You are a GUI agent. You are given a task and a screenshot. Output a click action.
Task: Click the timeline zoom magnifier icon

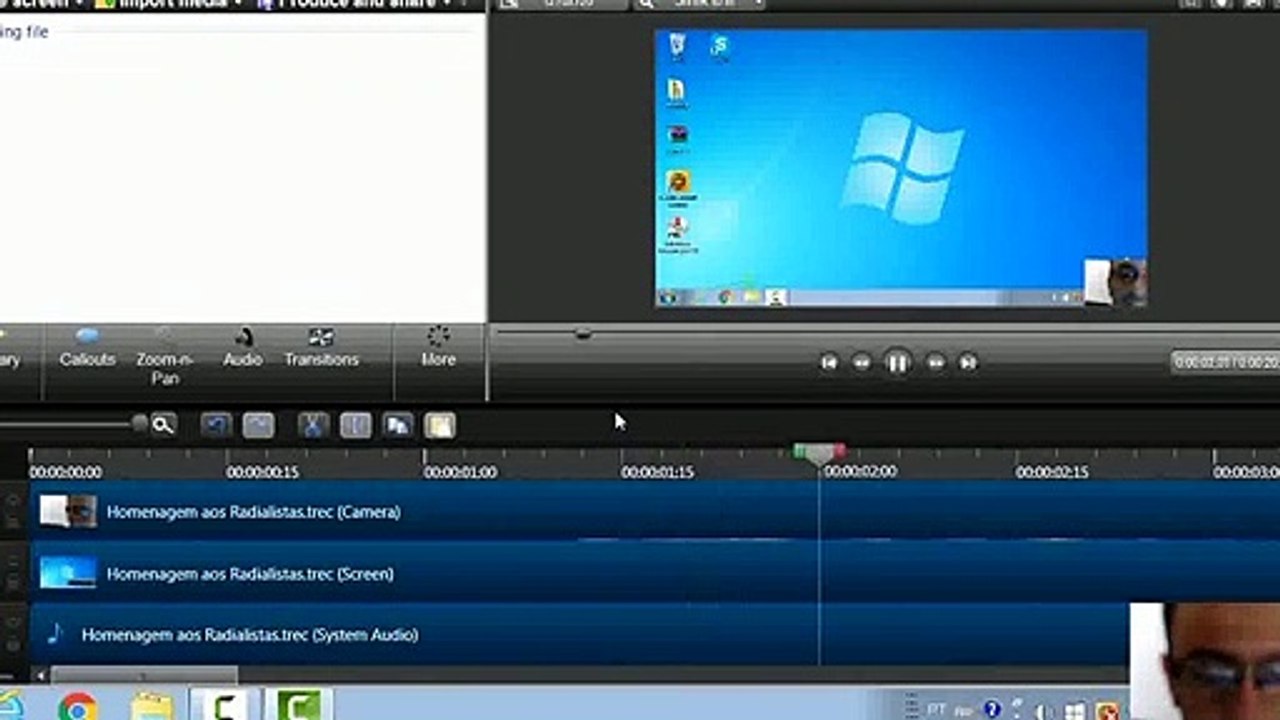coord(163,425)
